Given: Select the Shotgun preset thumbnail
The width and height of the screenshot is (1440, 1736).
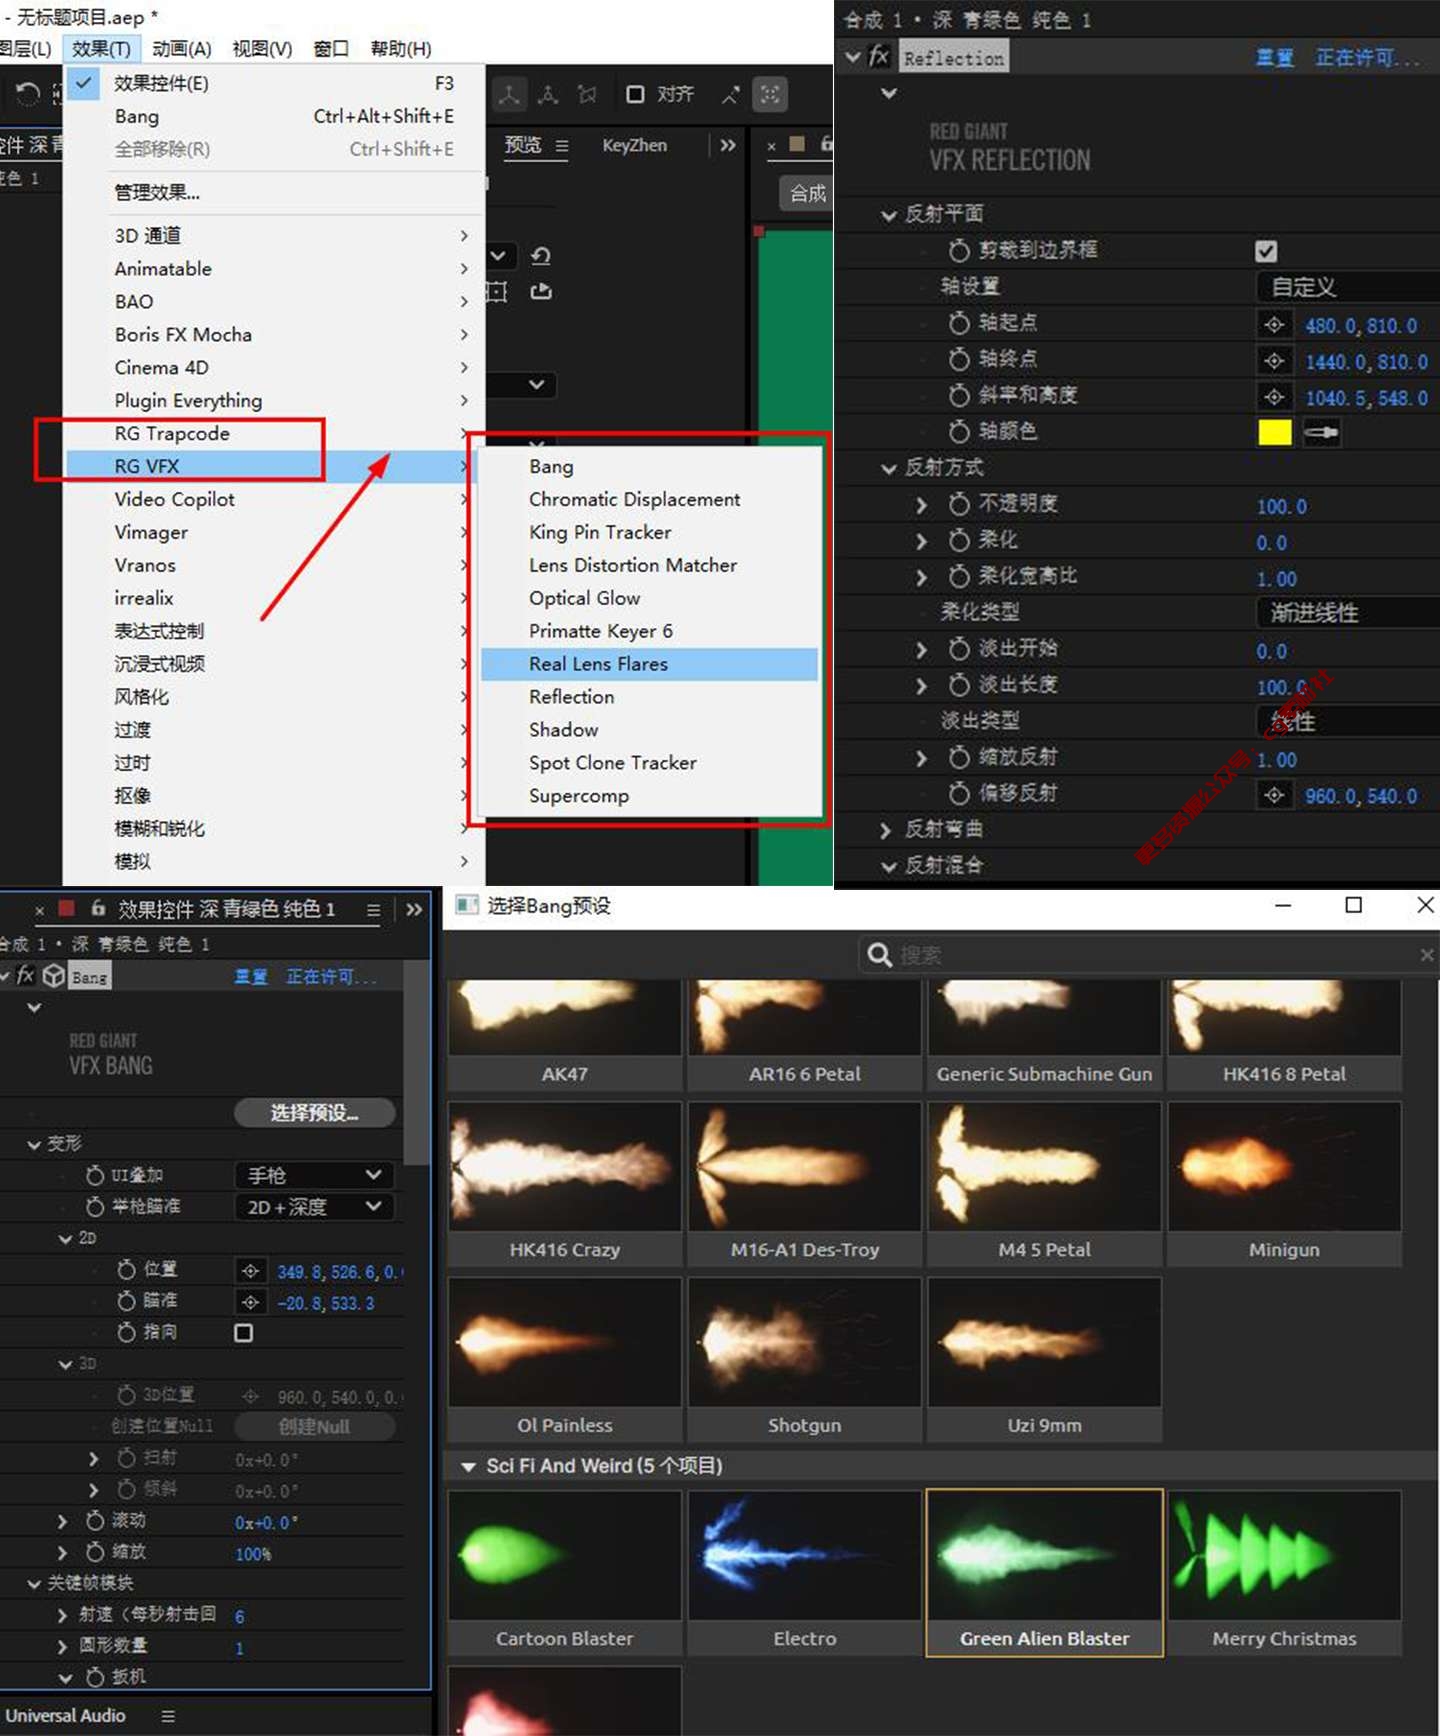Looking at the screenshot, I should (805, 1360).
